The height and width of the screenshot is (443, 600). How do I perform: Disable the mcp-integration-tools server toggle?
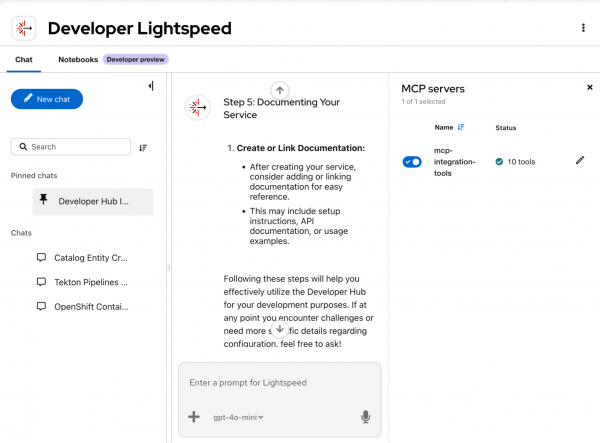(412, 162)
